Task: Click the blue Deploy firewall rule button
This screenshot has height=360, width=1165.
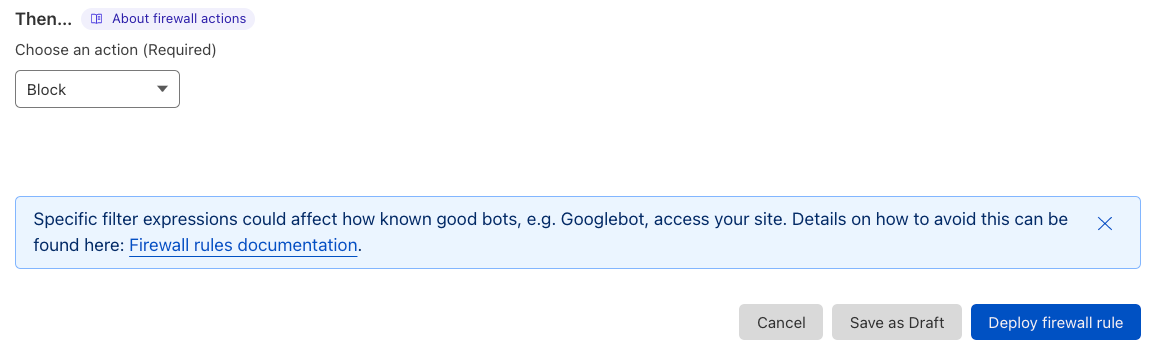Action: click(x=1055, y=322)
